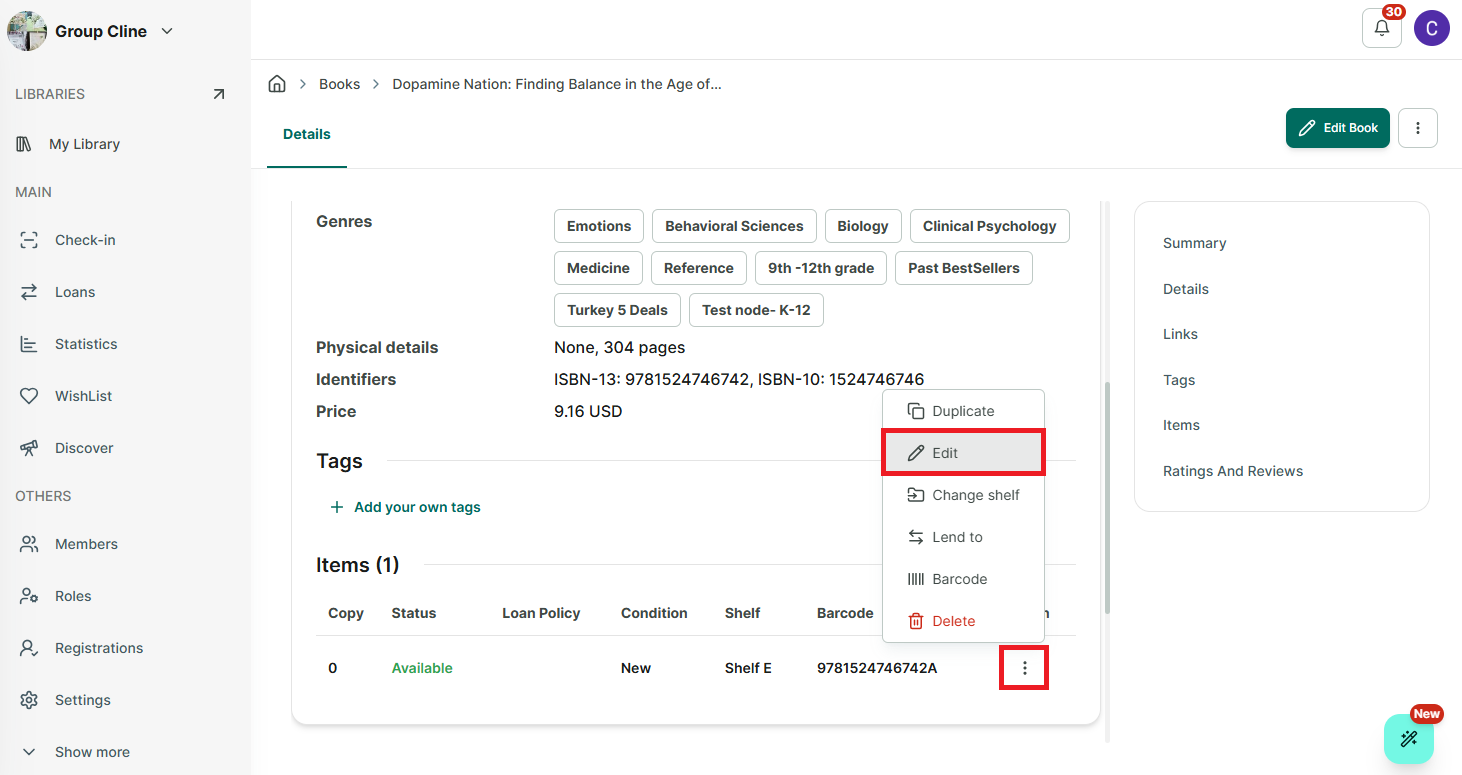
Task: Click the Edit Book button
Action: [x=1337, y=128]
